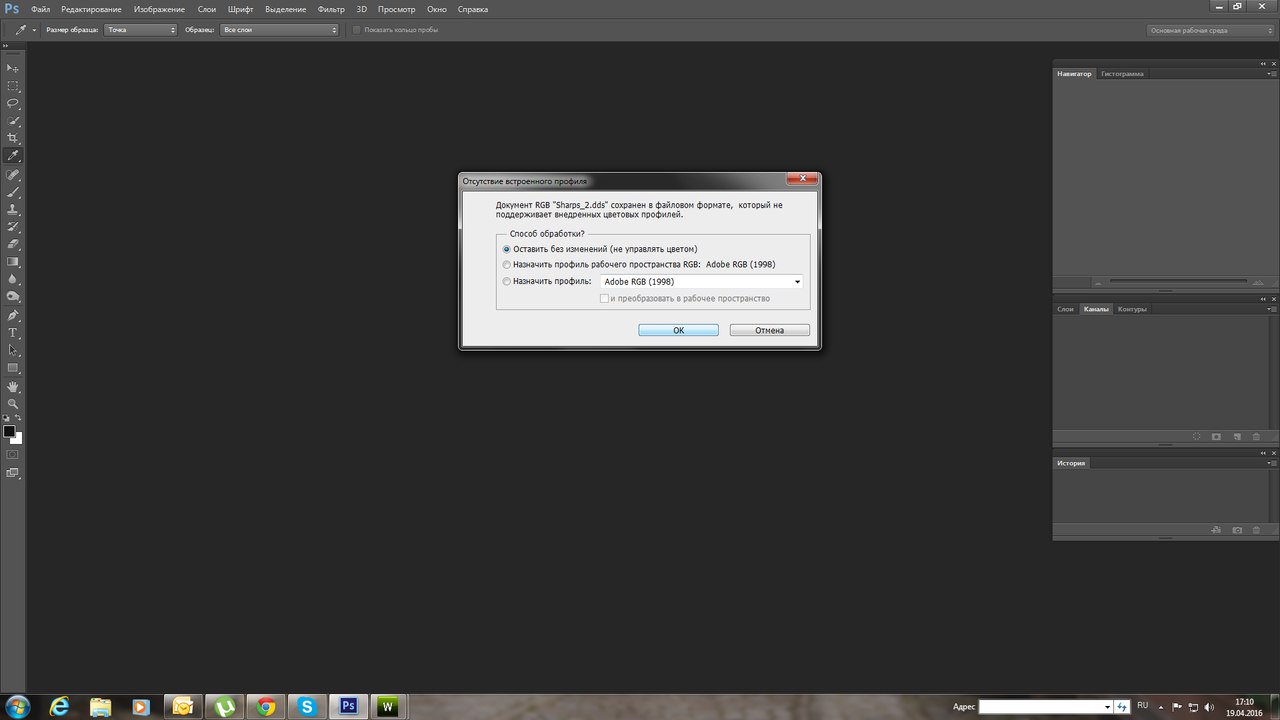Select the Zoom tool
This screenshot has height=720, width=1280.
click(13, 404)
